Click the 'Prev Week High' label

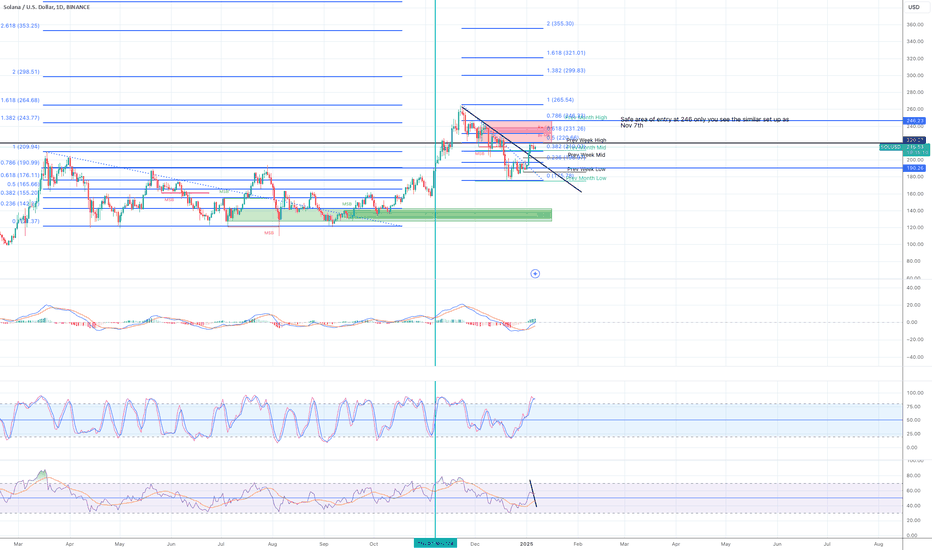tap(586, 141)
